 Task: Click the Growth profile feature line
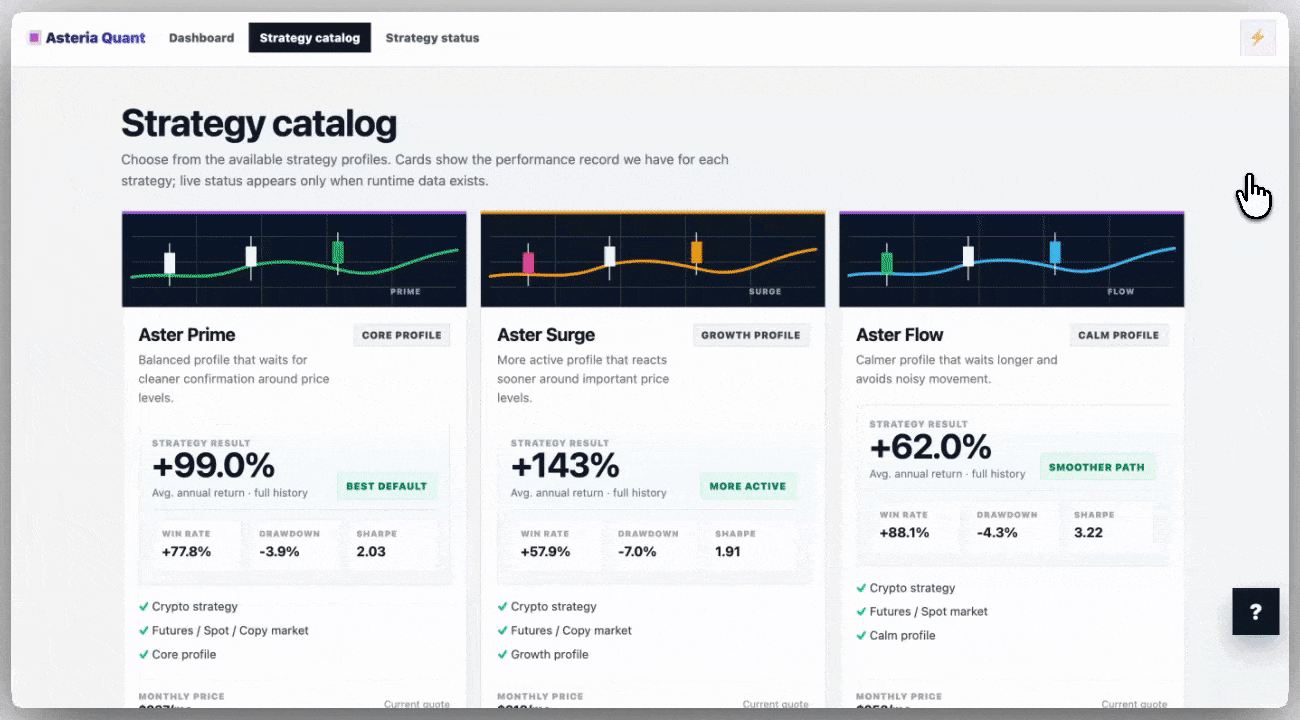click(549, 655)
